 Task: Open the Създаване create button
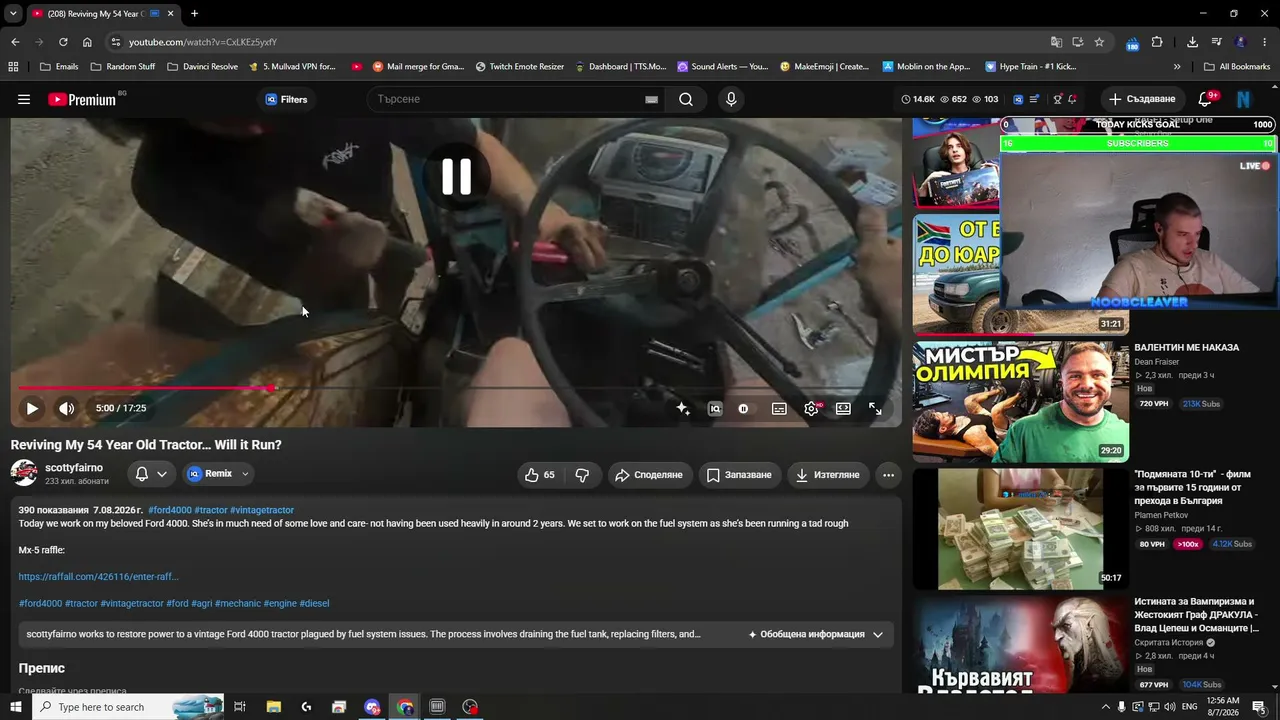[1142, 99]
